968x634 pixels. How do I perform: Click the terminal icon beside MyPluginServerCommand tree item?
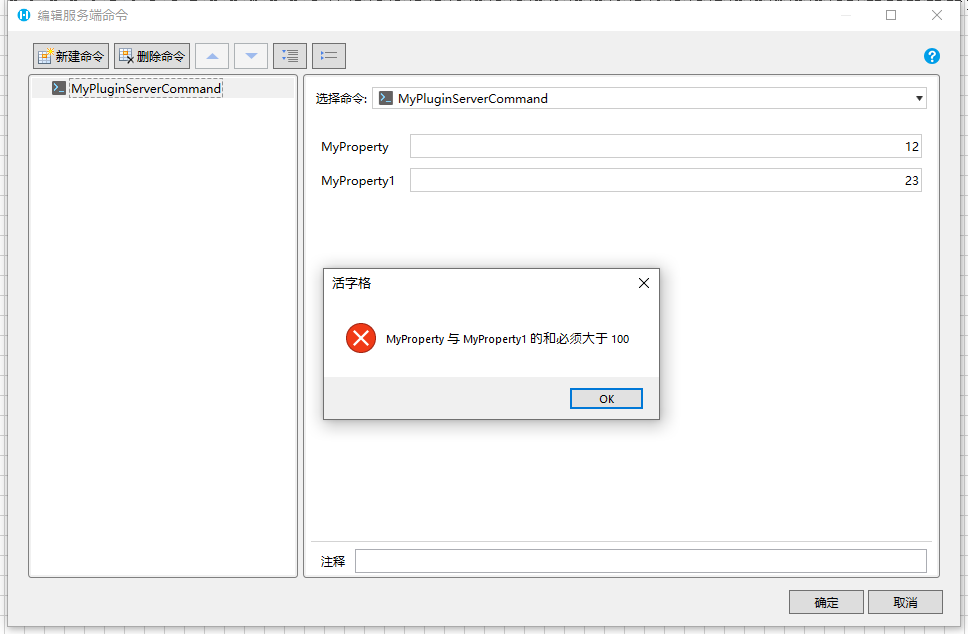tap(59, 88)
